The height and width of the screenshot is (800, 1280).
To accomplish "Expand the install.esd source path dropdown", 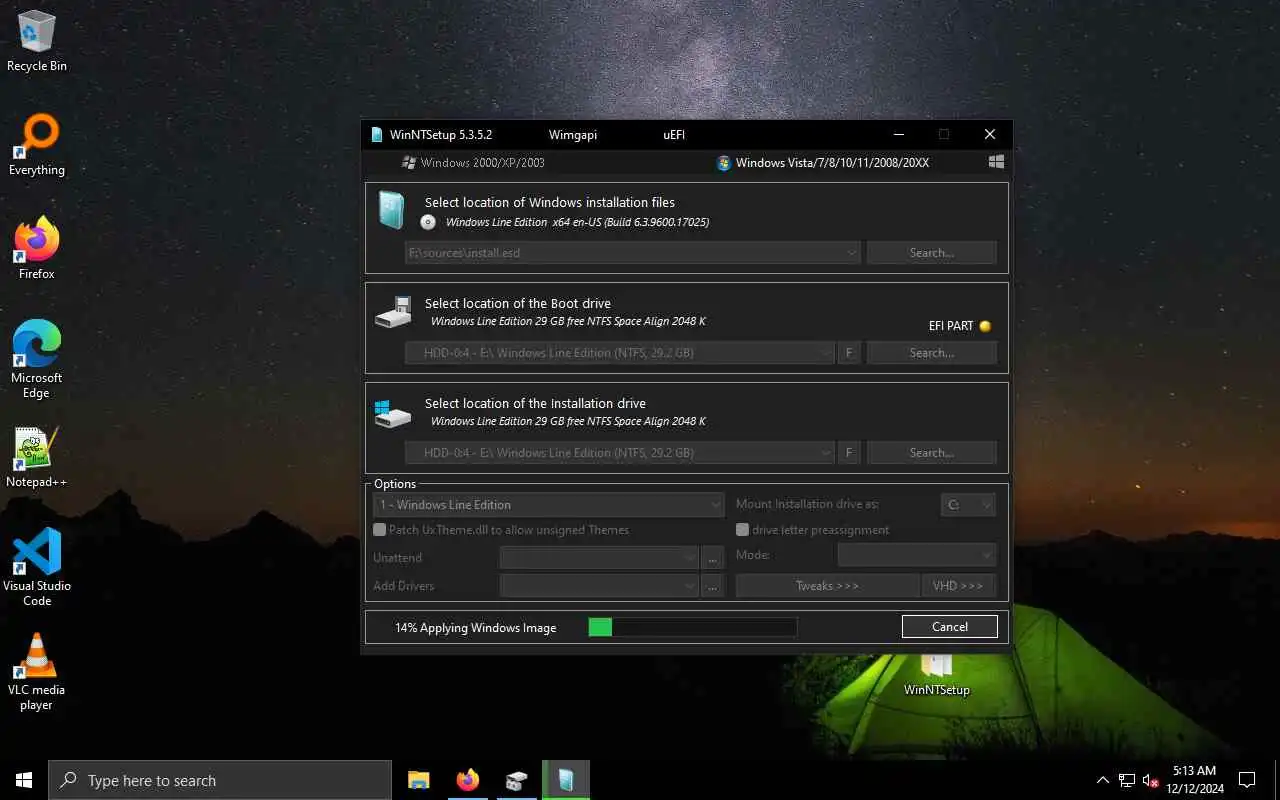I will (852, 253).
